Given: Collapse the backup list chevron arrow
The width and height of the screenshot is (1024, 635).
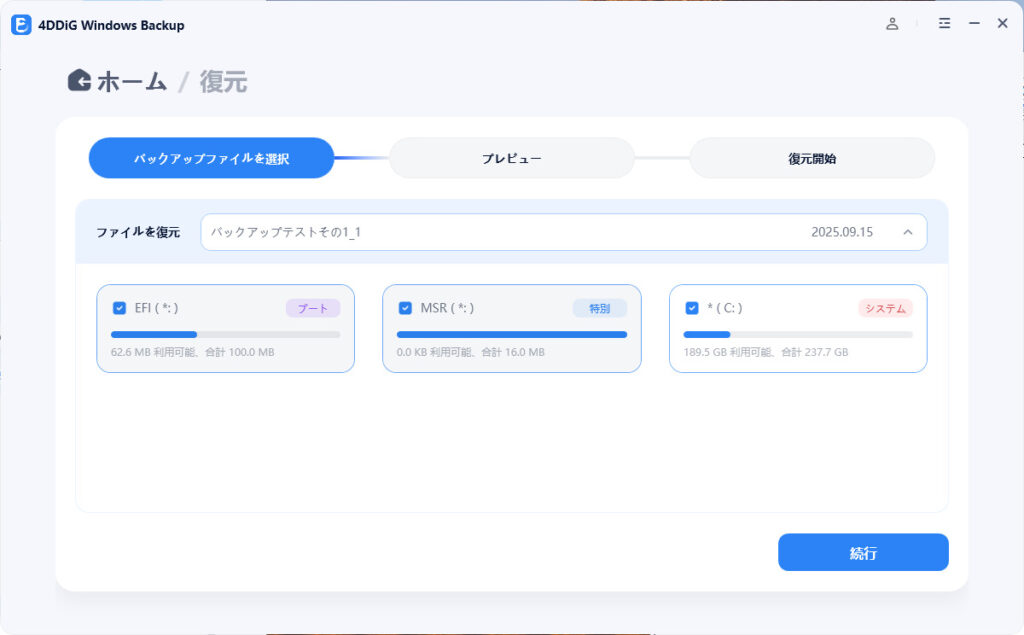Looking at the screenshot, I should 908,232.
